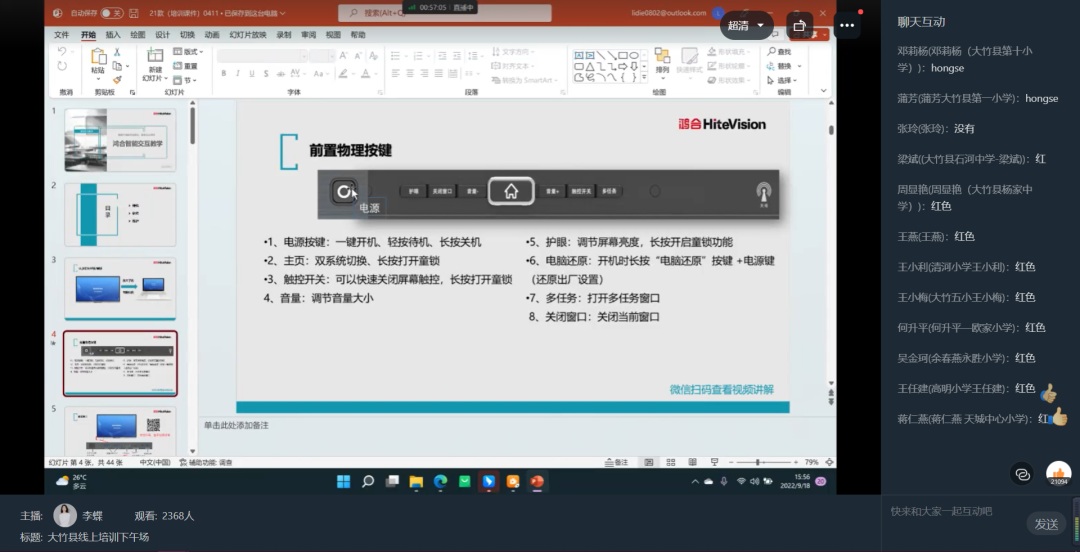Click the Windows Start button
This screenshot has width=1080, height=552.
coord(344,482)
